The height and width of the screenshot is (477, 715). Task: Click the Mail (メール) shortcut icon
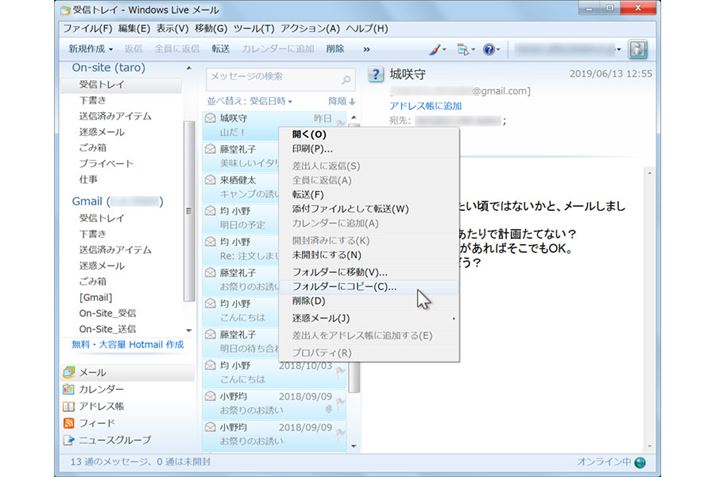point(69,373)
